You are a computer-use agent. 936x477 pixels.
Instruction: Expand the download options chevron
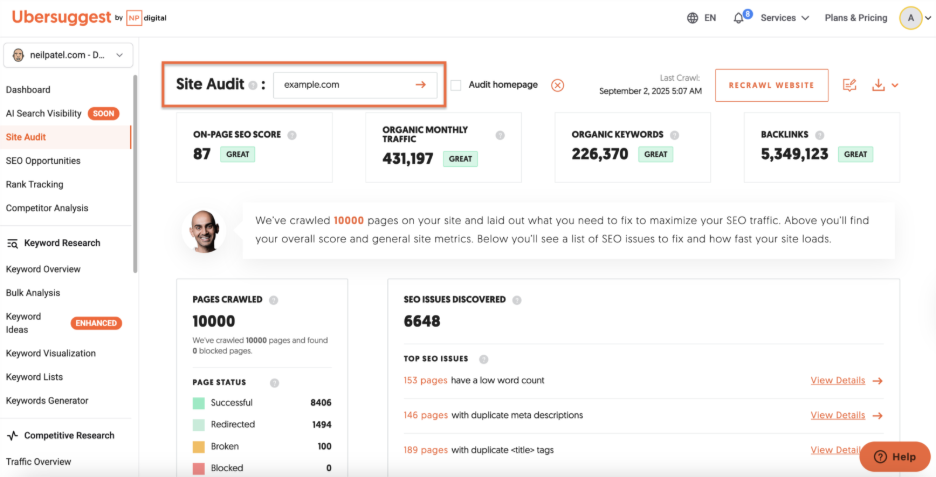click(x=895, y=85)
